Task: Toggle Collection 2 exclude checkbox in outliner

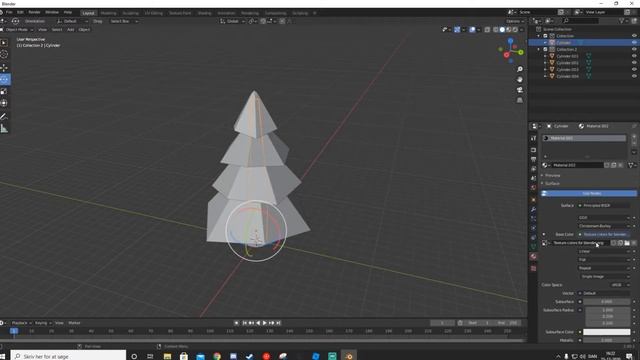Action: point(545,49)
